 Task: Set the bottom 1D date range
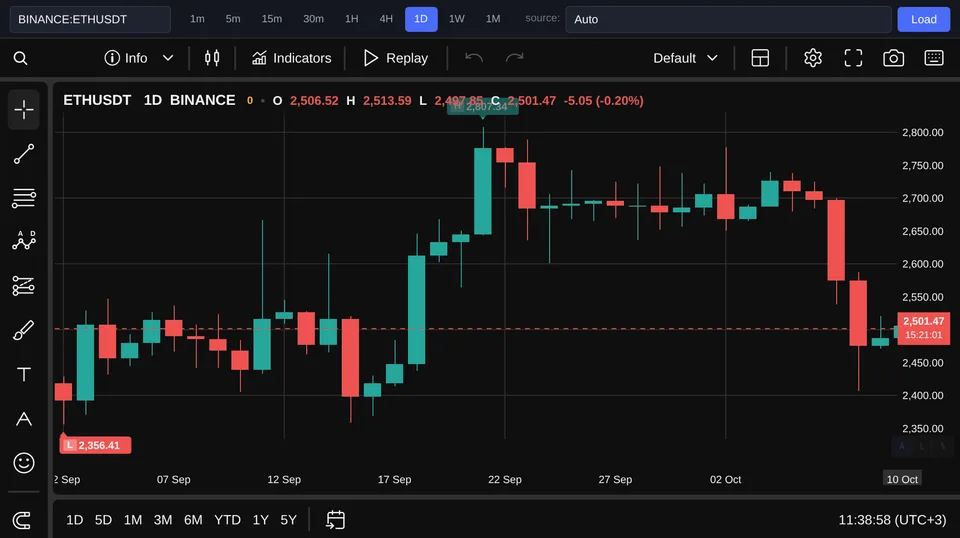pos(75,520)
